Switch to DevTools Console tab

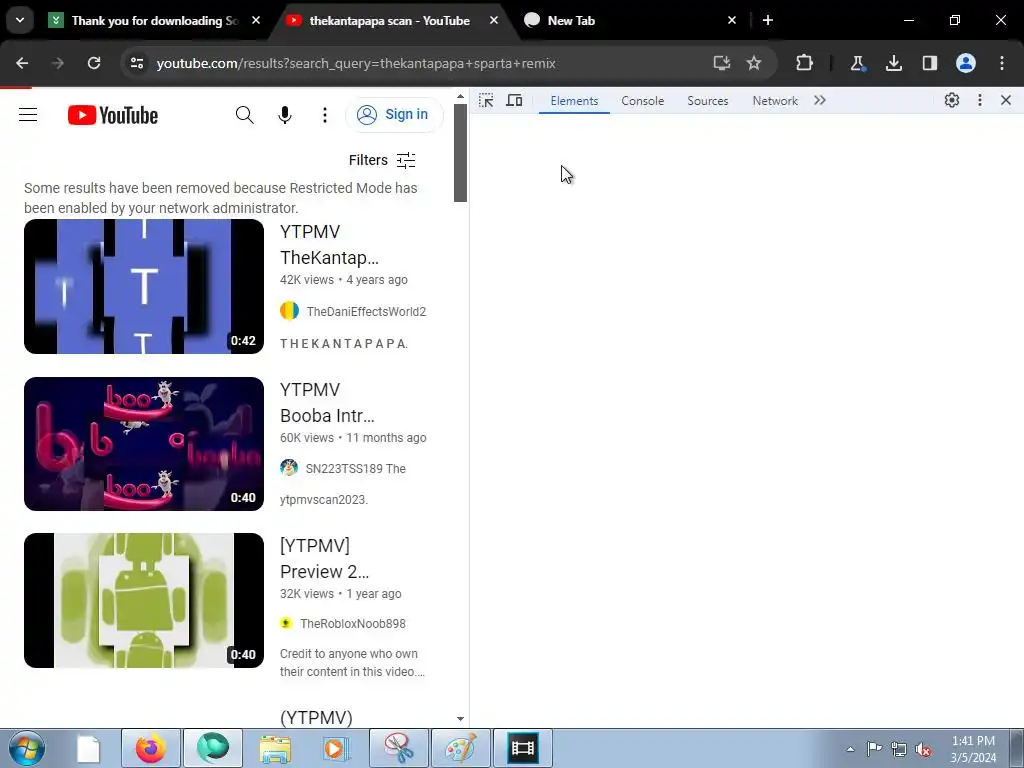click(643, 101)
